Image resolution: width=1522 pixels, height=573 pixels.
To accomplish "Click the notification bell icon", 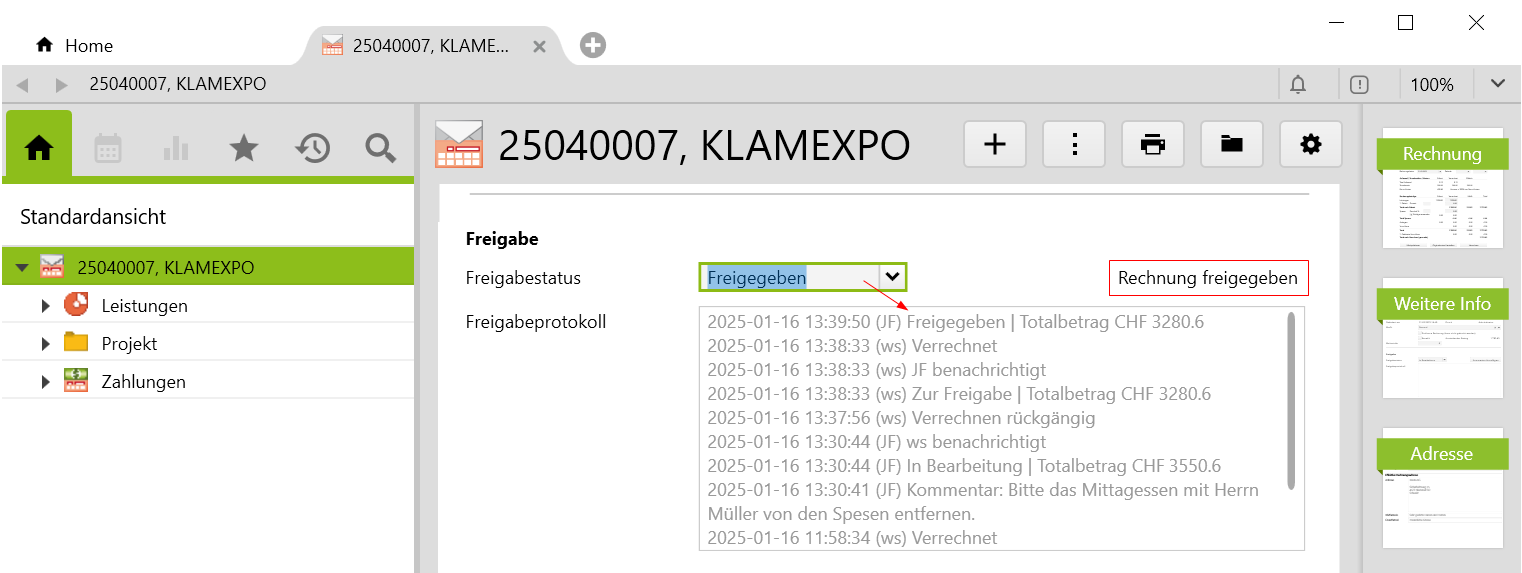I will 1298,85.
